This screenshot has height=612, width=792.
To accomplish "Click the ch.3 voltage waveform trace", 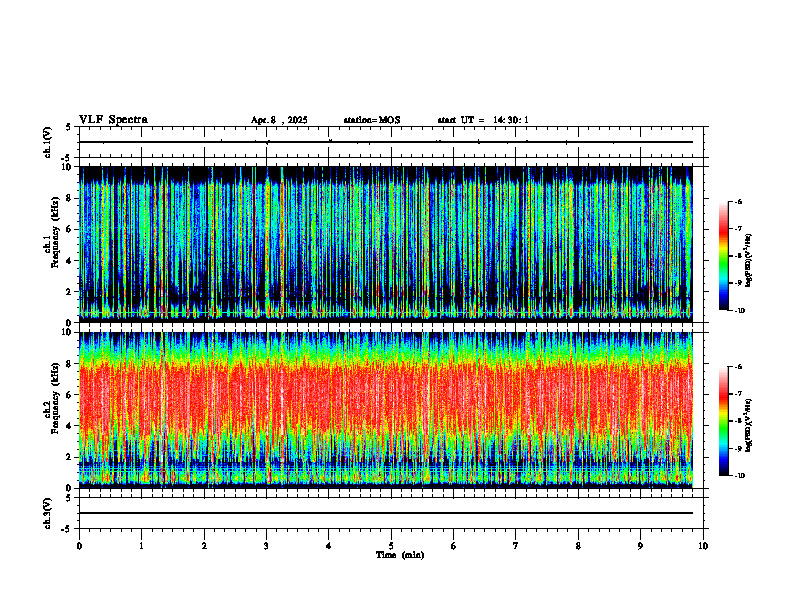I will coord(386,513).
